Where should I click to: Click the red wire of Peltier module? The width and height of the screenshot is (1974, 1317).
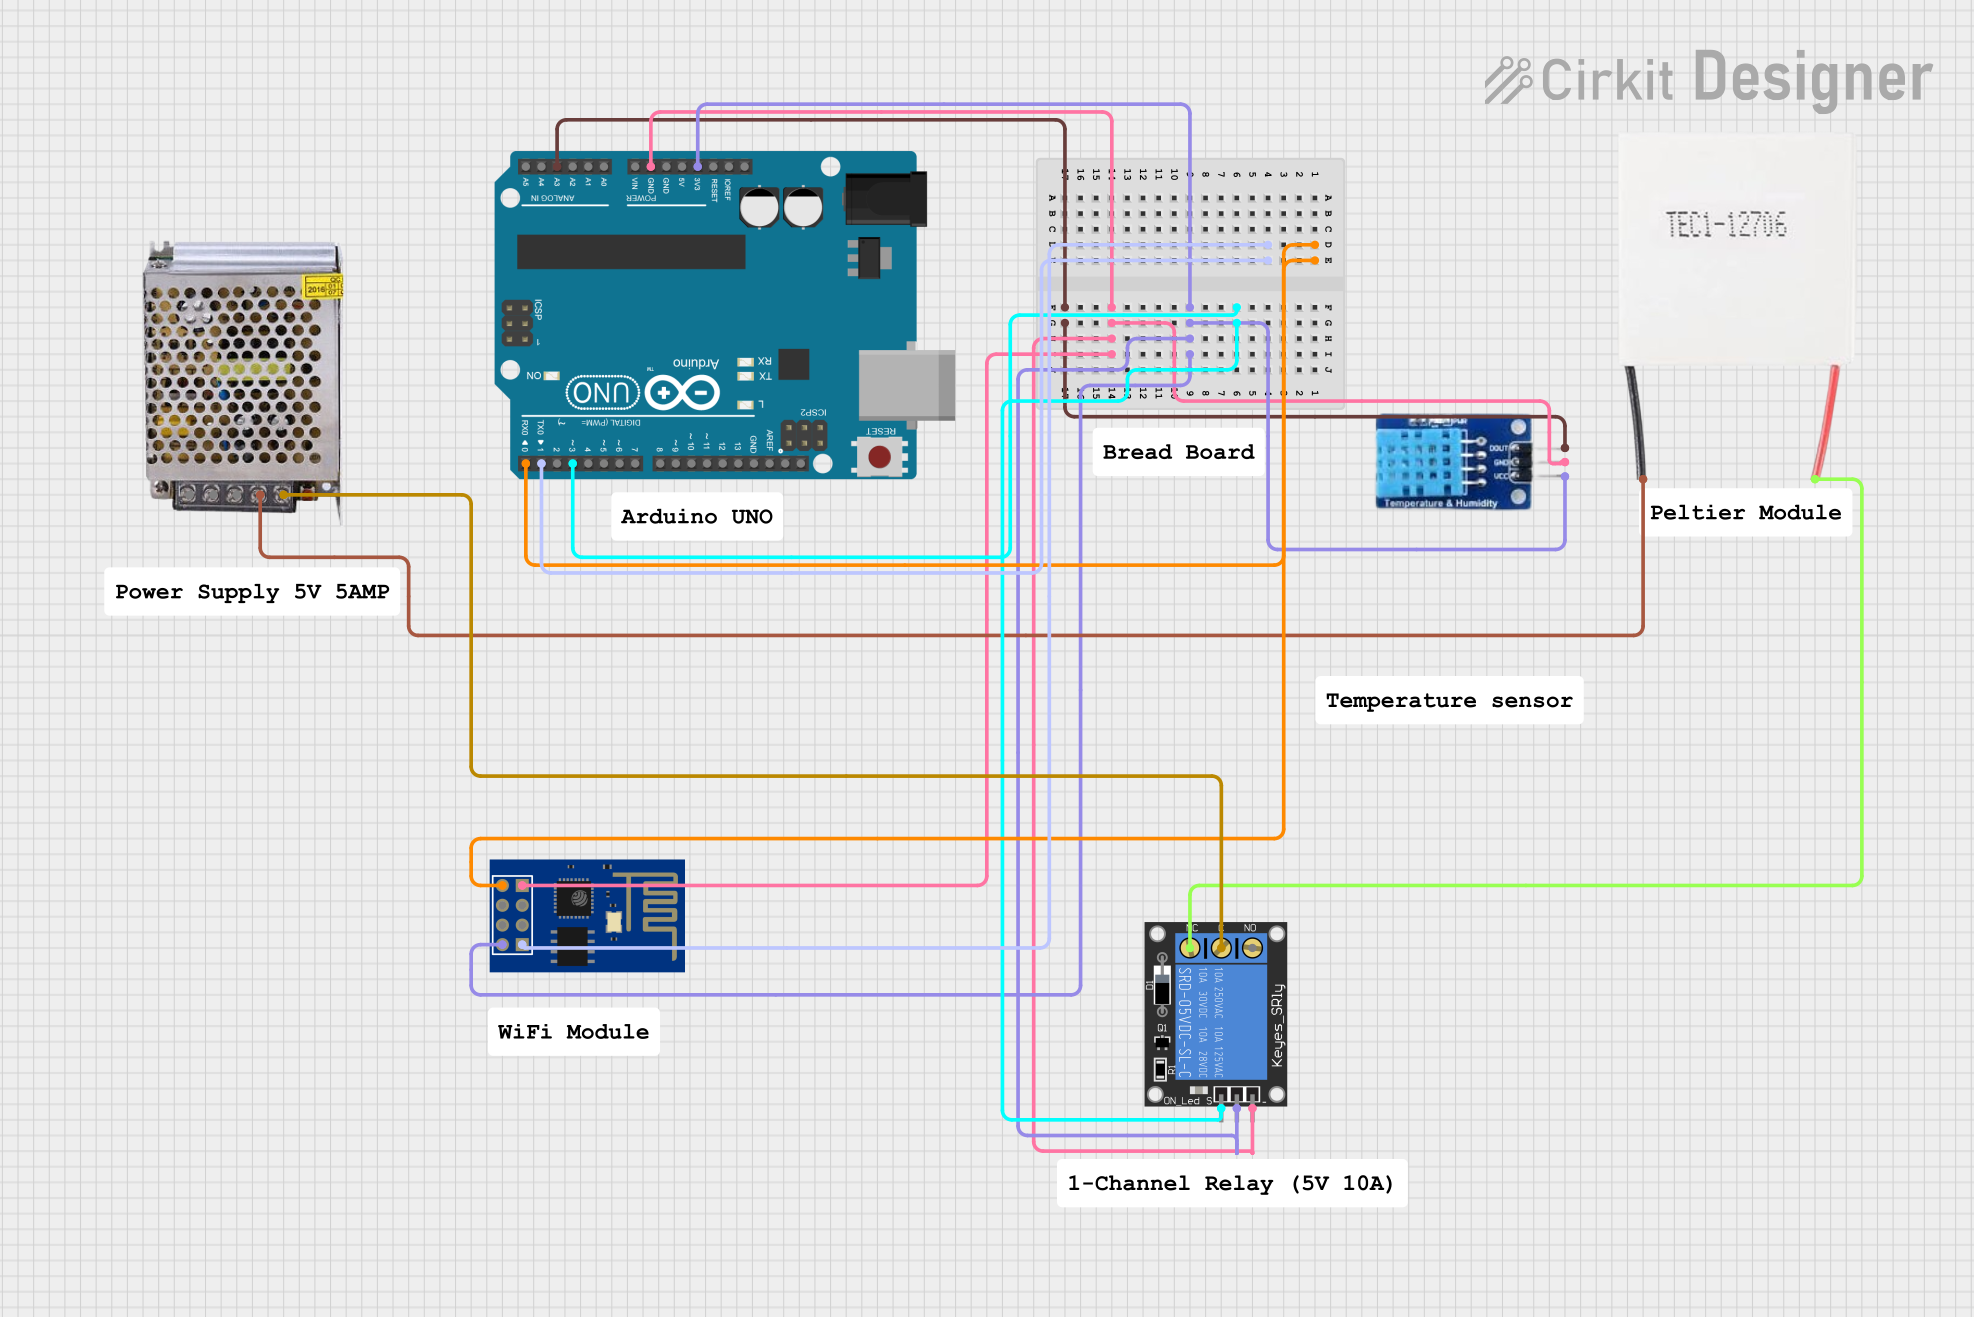pyautogui.click(x=1826, y=421)
